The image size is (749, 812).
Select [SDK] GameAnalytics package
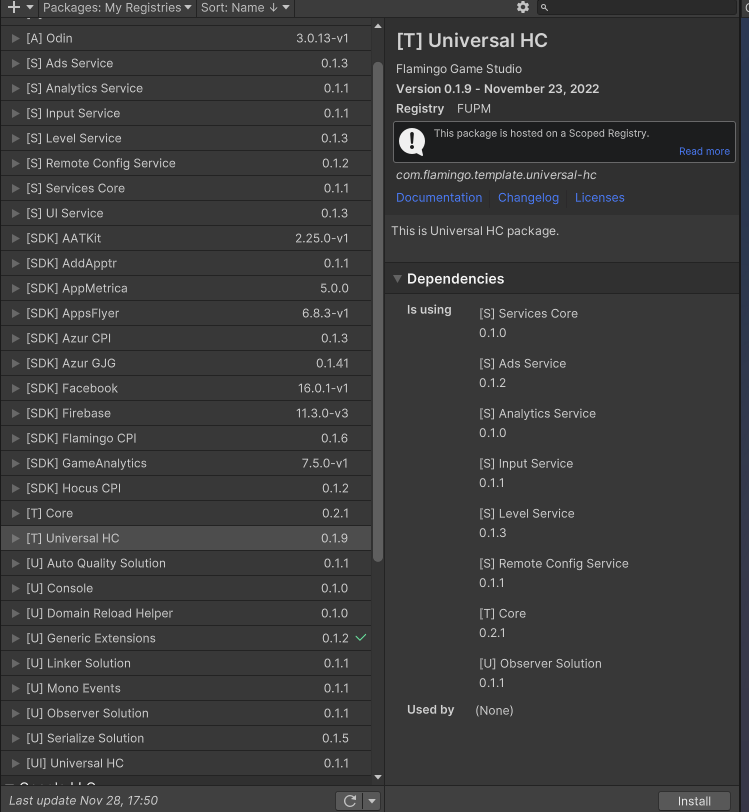pos(186,463)
